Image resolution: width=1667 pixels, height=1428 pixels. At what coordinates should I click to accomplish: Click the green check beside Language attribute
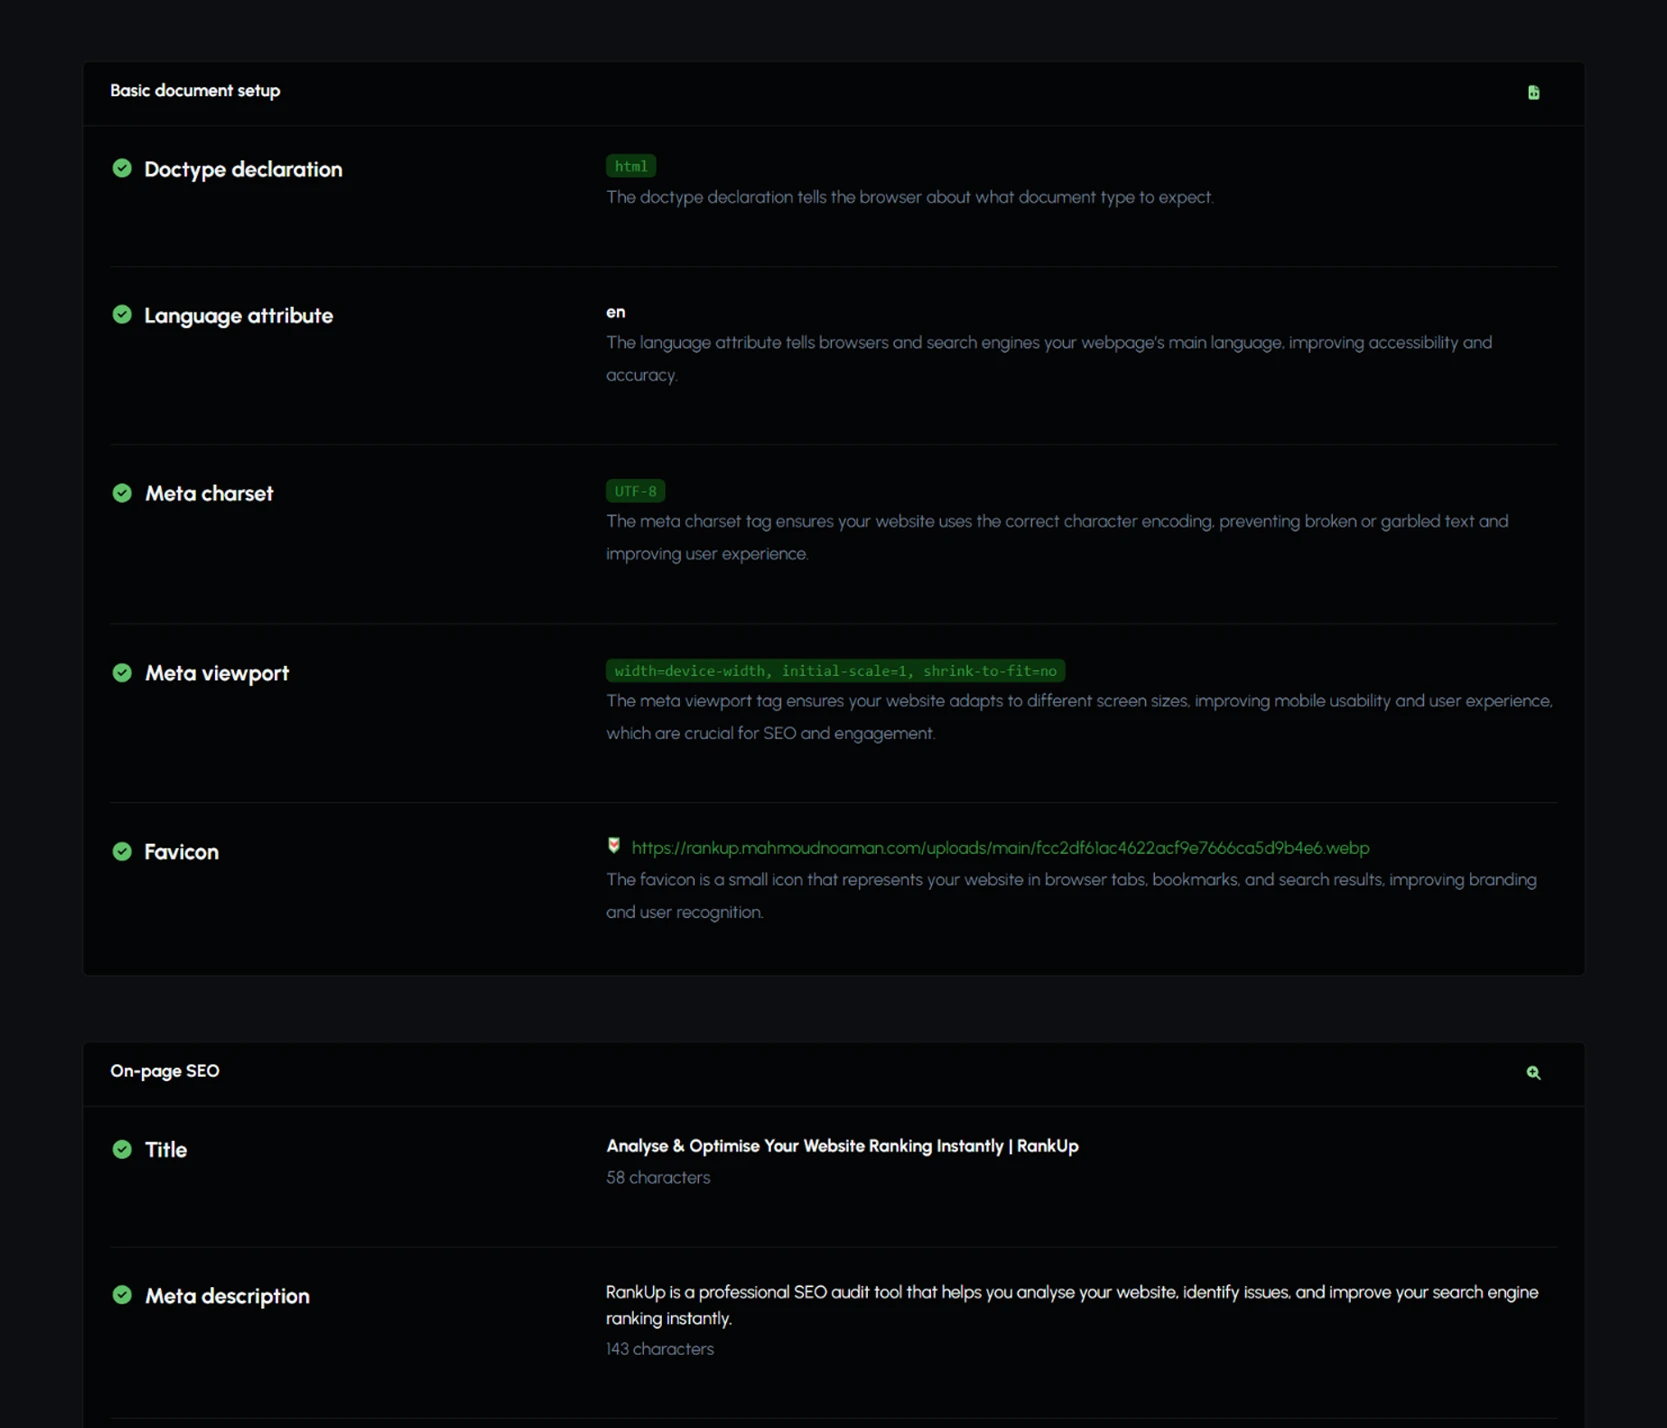[x=122, y=314]
